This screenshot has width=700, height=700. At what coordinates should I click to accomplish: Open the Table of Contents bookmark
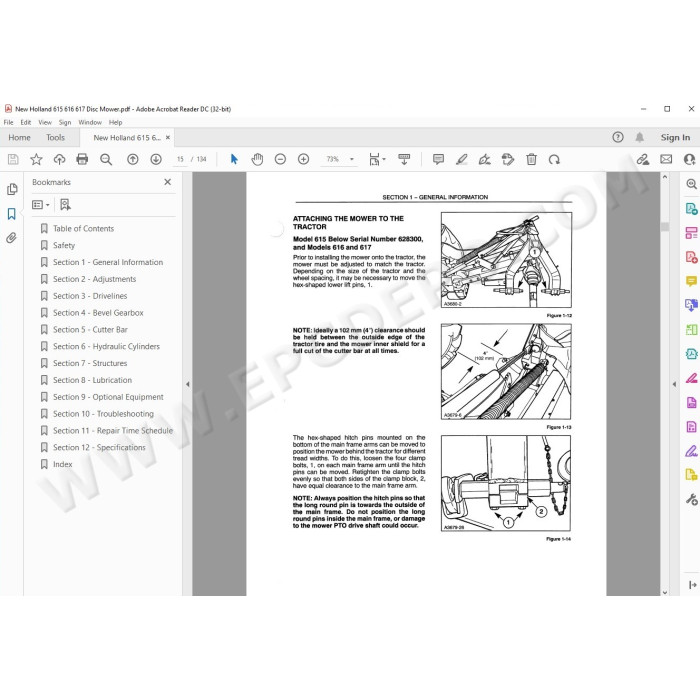[x=83, y=229]
